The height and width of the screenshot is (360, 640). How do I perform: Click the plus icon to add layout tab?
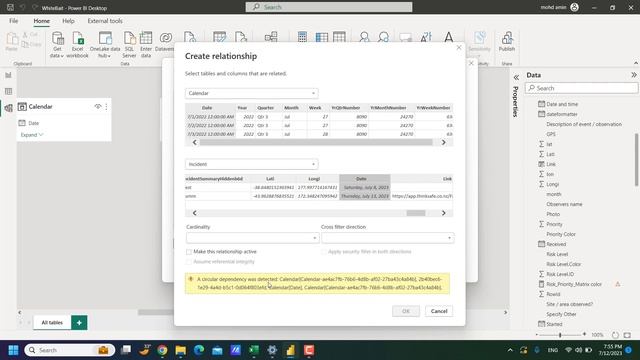coord(79,322)
